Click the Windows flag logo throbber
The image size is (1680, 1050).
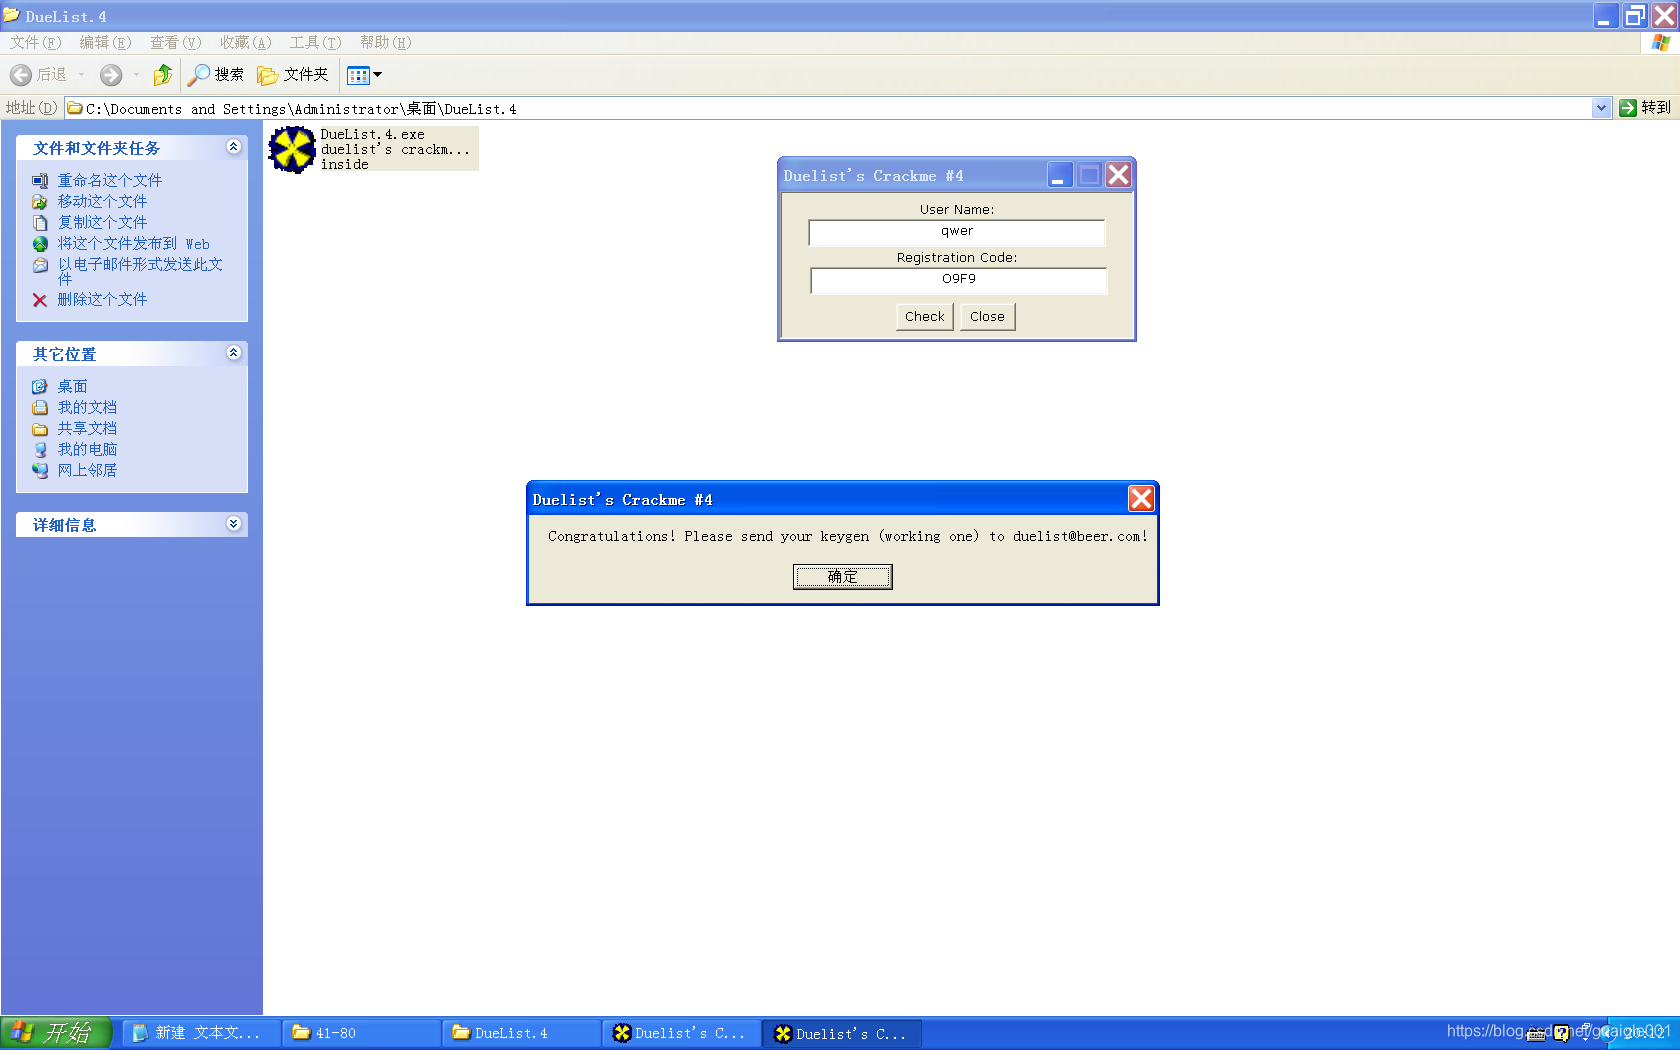click(x=1661, y=43)
